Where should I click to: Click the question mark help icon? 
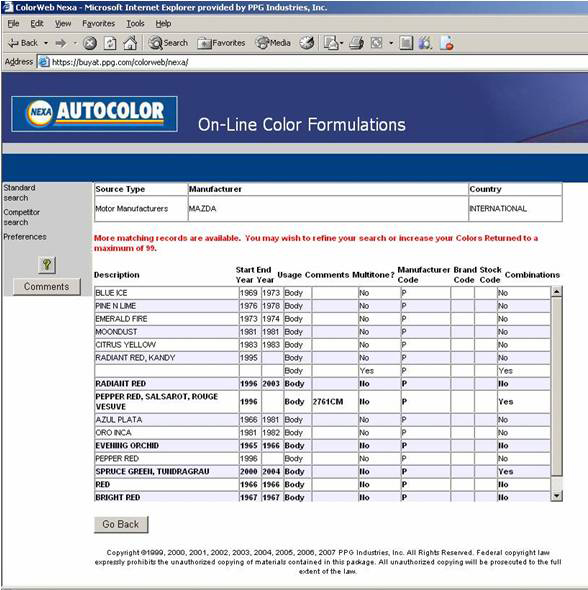(47, 265)
